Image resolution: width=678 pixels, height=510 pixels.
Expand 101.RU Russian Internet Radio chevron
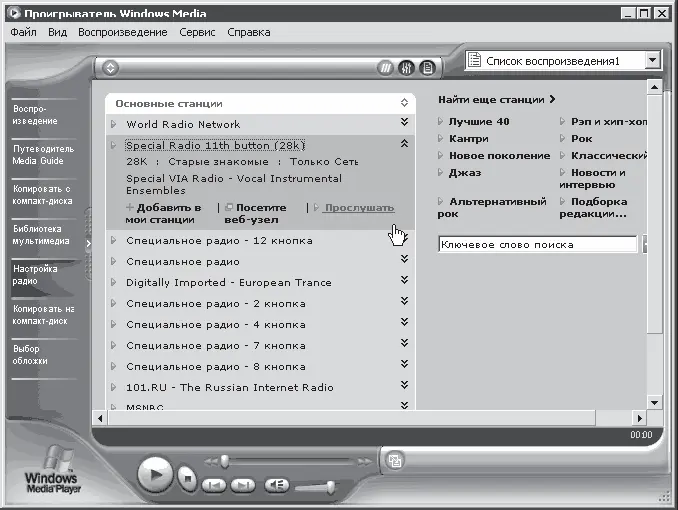[x=404, y=385]
